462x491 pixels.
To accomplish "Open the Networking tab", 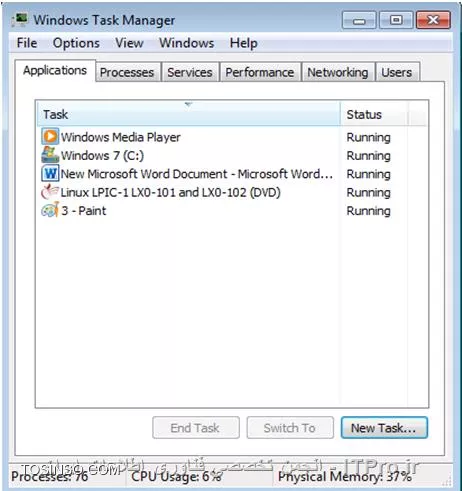I will 338,72.
